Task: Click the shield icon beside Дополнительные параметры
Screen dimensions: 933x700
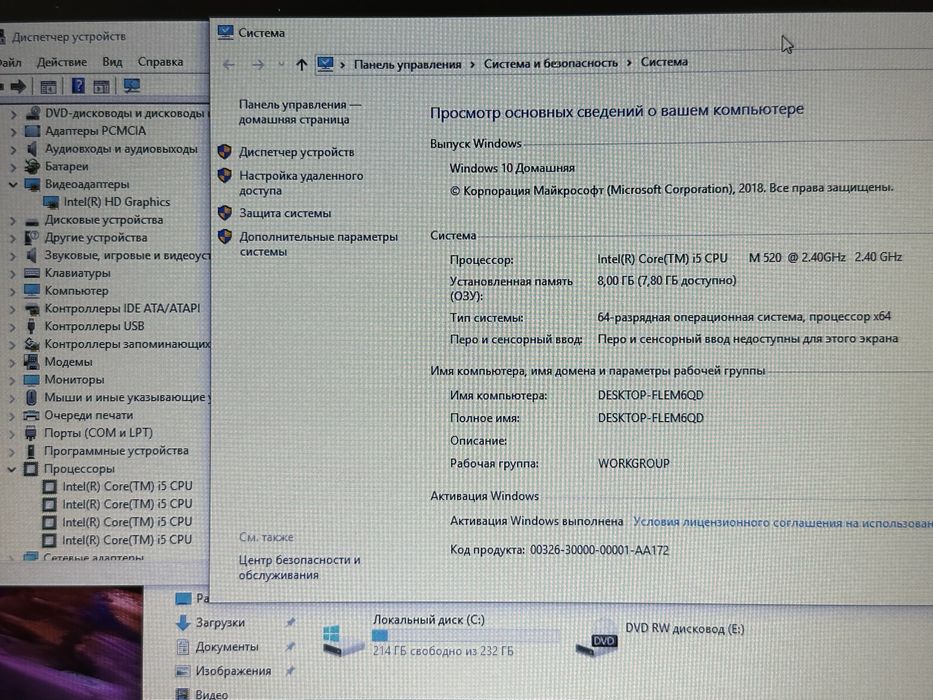Action: click(x=224, y=236)
